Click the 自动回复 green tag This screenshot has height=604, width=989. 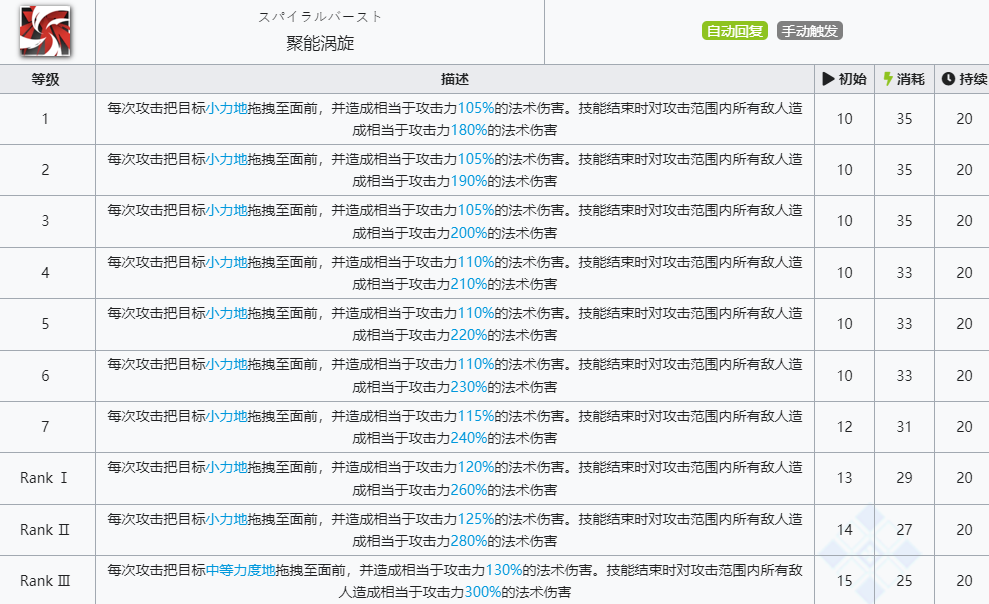point(735,30)
